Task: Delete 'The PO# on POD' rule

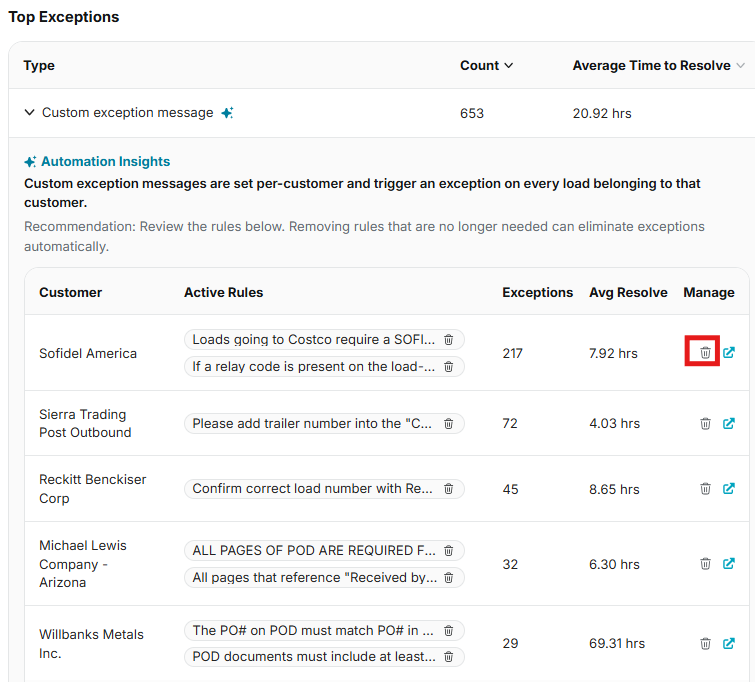Action: (448, 630)
